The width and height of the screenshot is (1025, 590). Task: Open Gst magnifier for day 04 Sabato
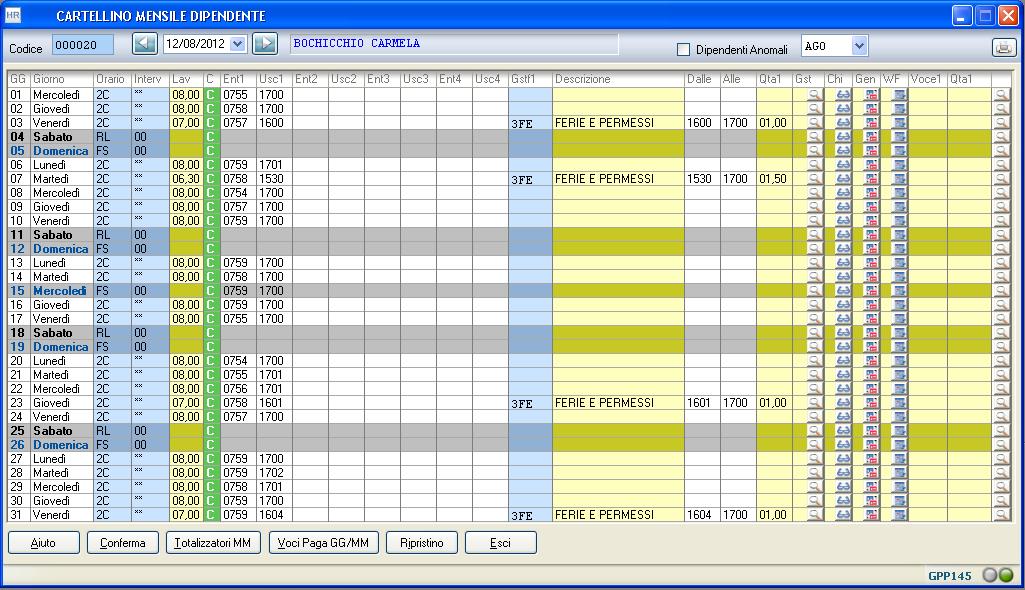pyautogui.click(x=815, y=137)
